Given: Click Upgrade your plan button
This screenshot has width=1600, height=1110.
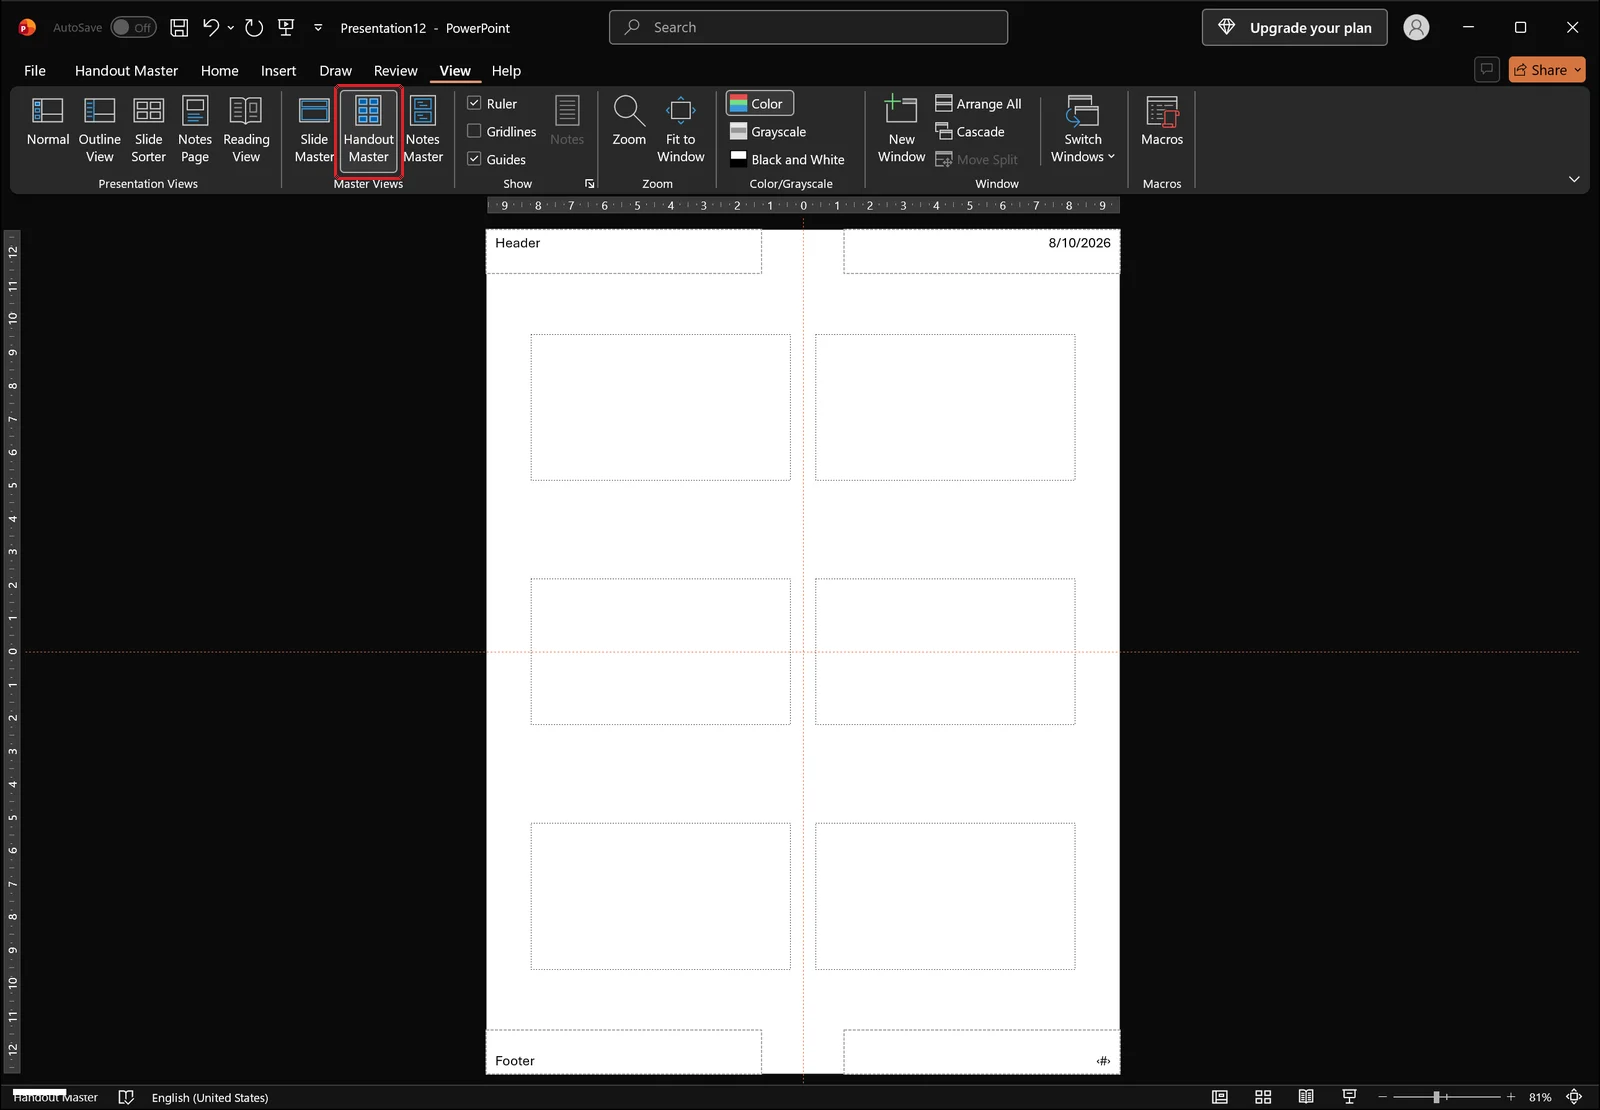Looking at the screenshot, I should click(x=1294, y=28).
